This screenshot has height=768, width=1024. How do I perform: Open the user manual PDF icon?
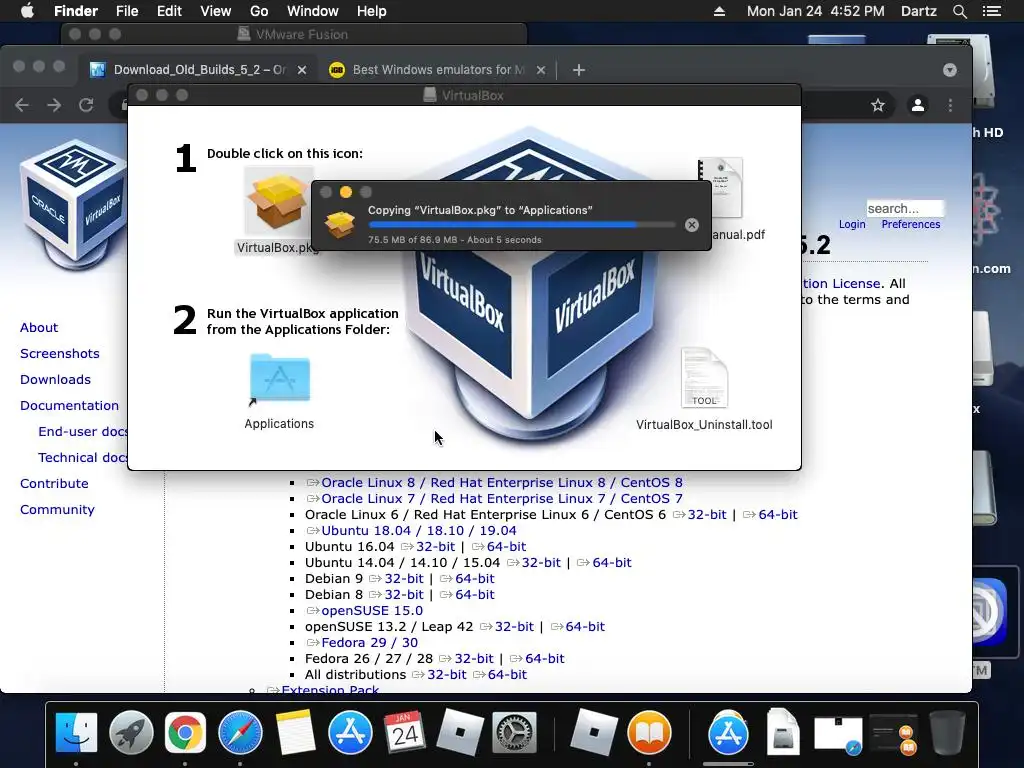[x=721, y=188]
